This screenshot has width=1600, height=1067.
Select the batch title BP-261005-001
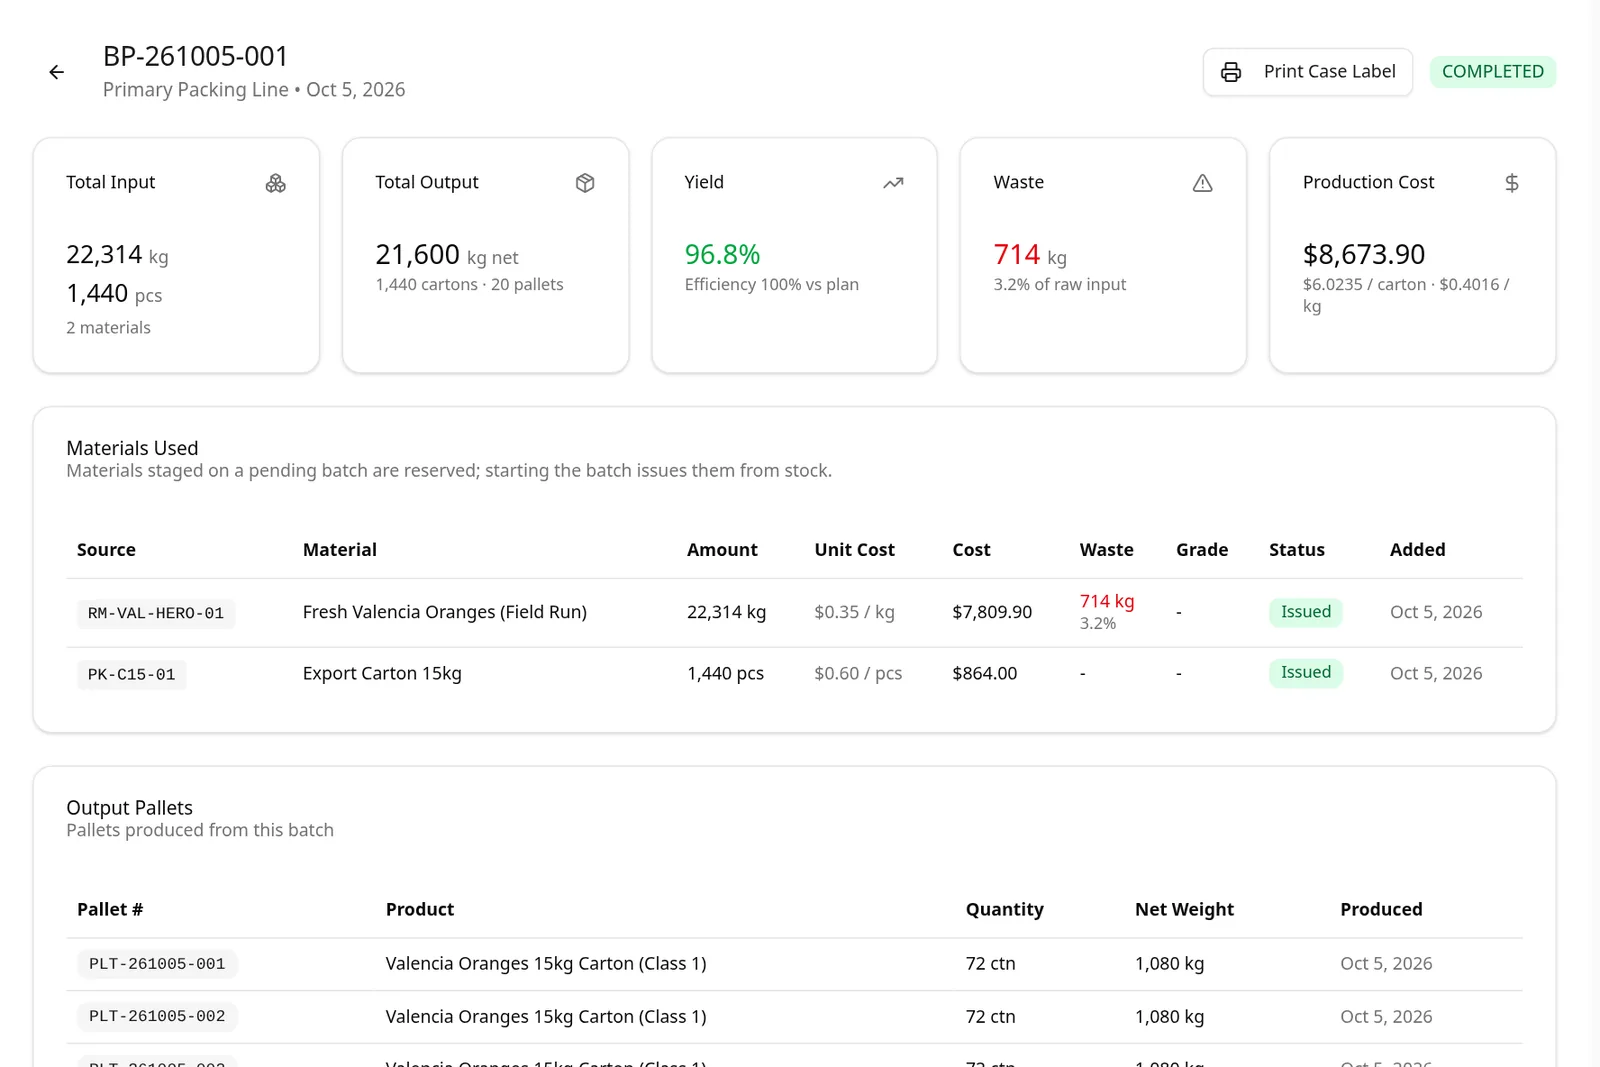[x=196, y=56]
